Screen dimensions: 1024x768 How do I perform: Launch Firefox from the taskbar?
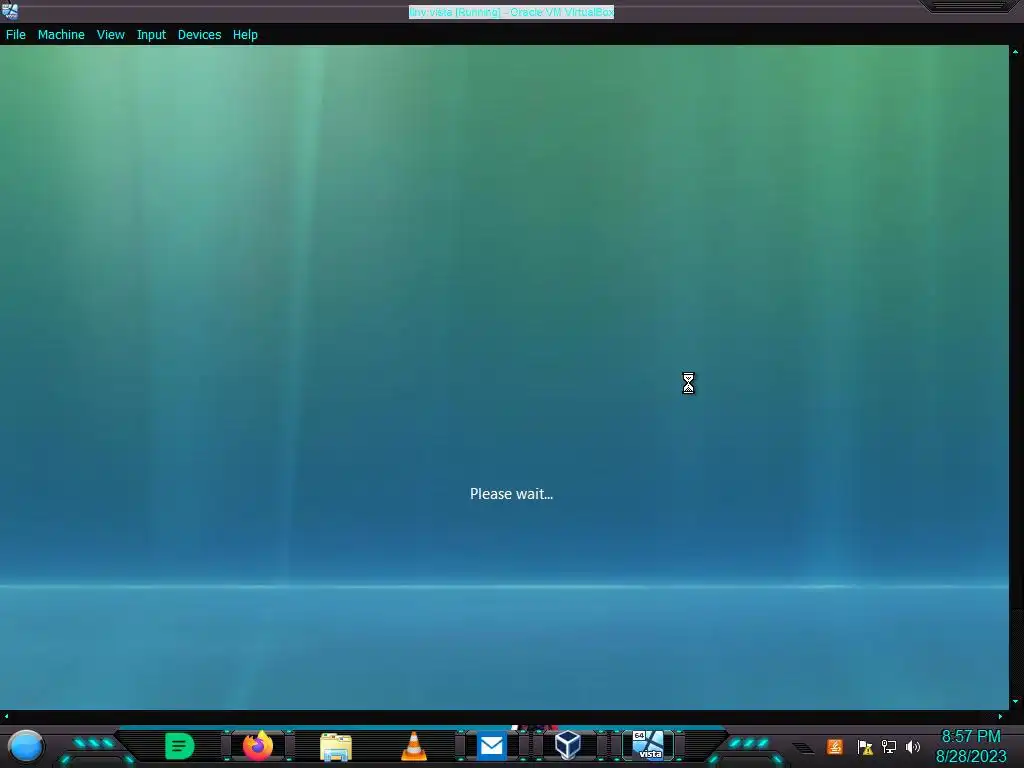258,746
